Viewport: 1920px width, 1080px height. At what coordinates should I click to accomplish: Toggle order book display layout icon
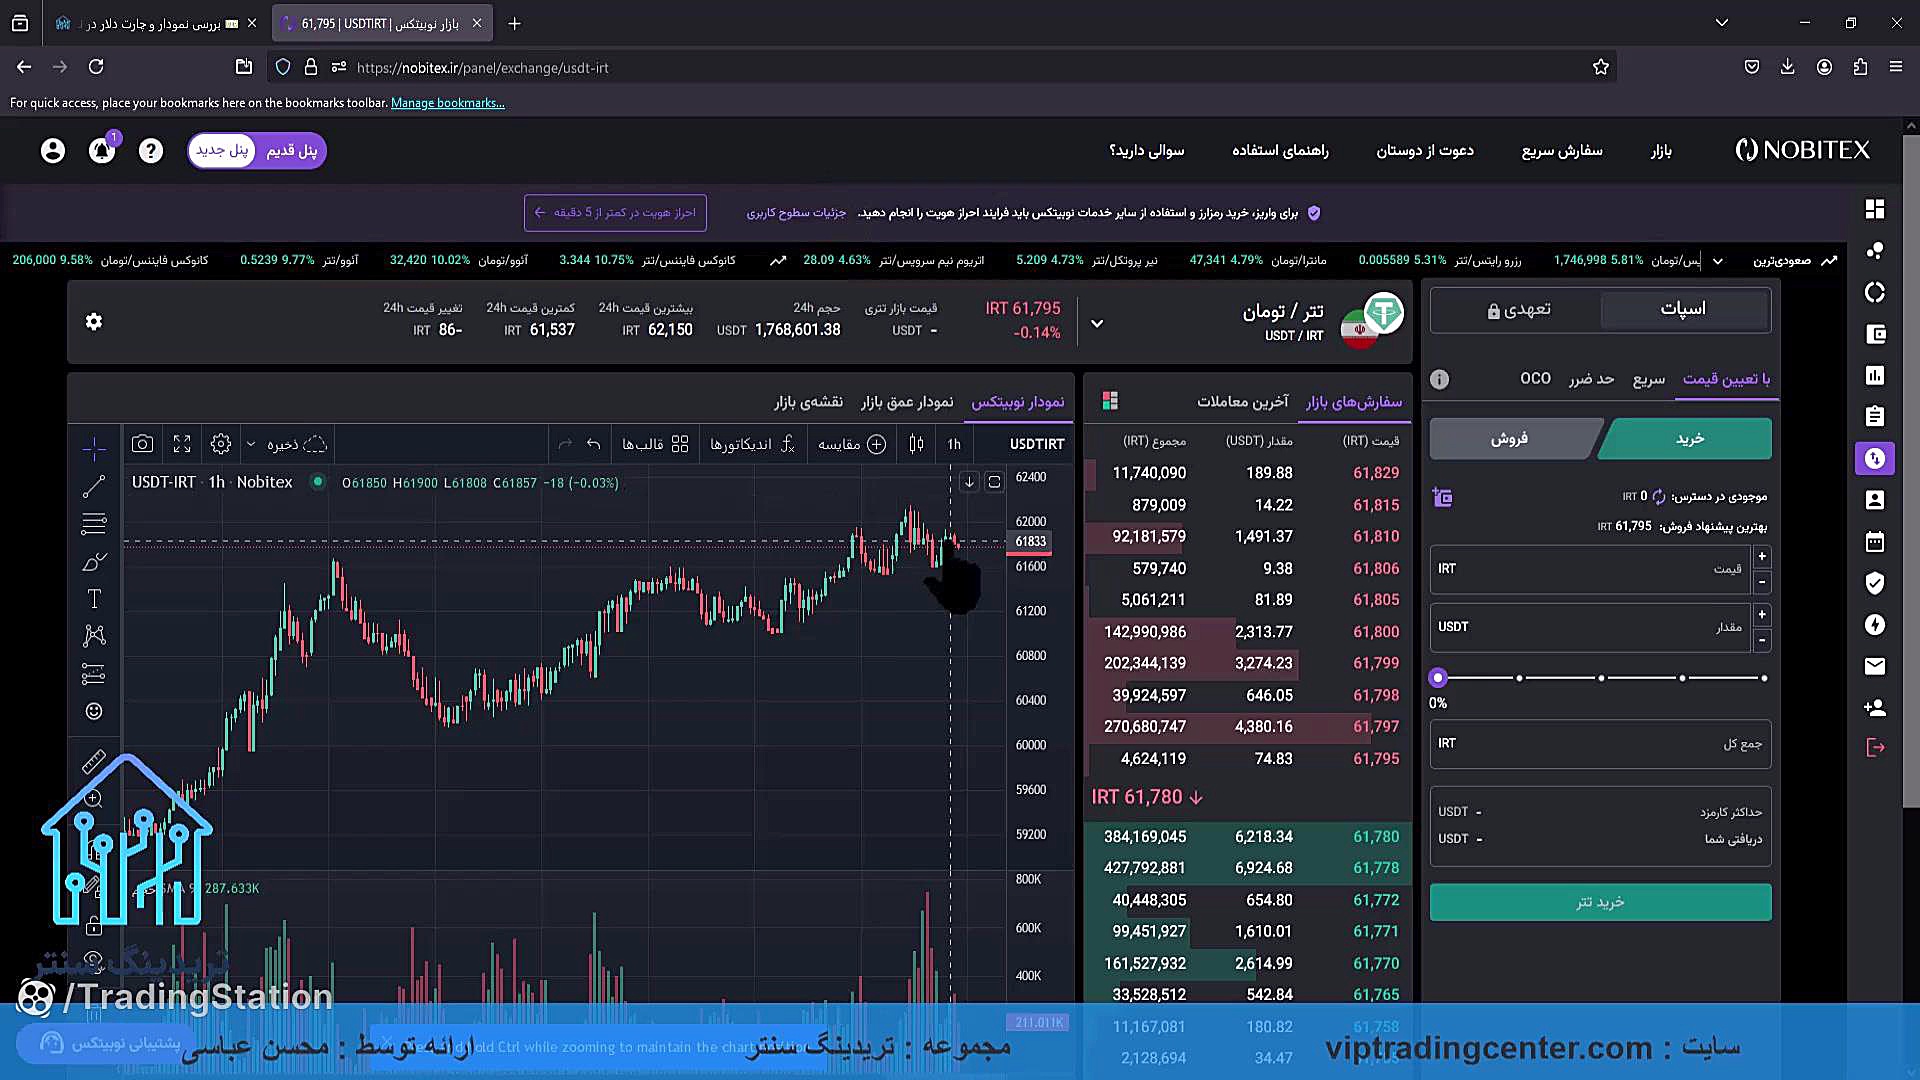click(x=1109, y=401)
